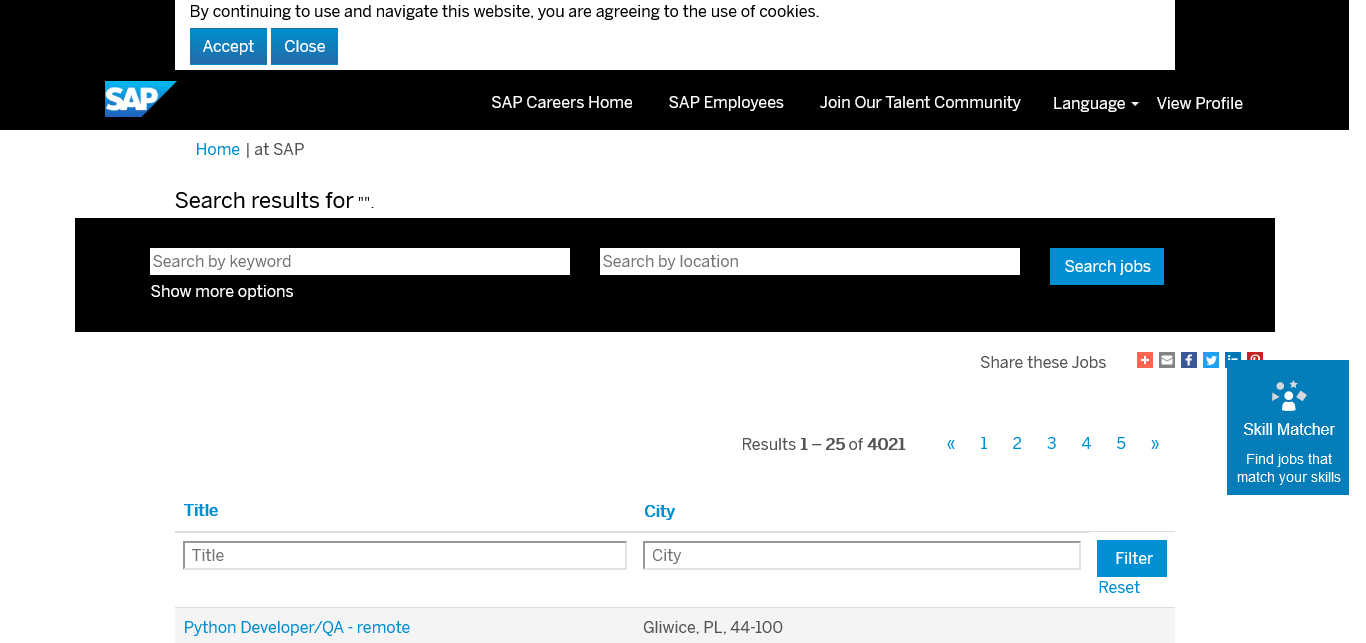Reset the table filters
This screenshot has height=643, width=1366.
pos(1119,587)
